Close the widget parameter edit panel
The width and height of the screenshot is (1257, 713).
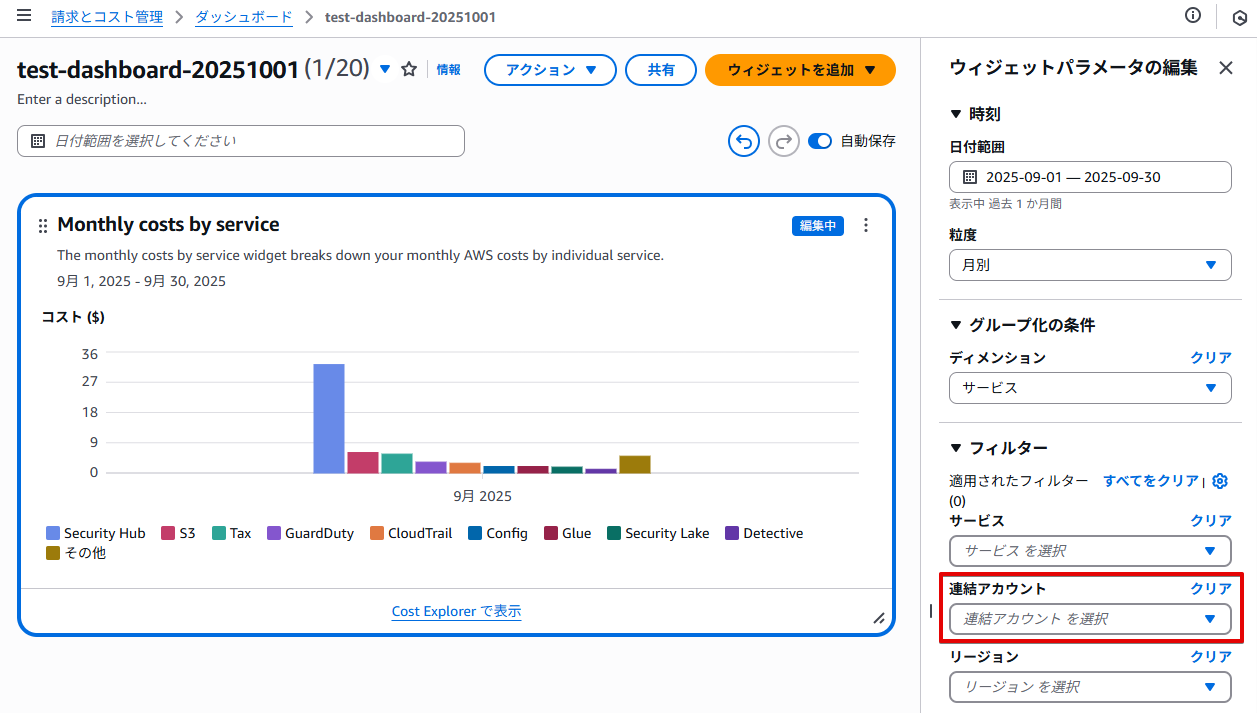1225,68
